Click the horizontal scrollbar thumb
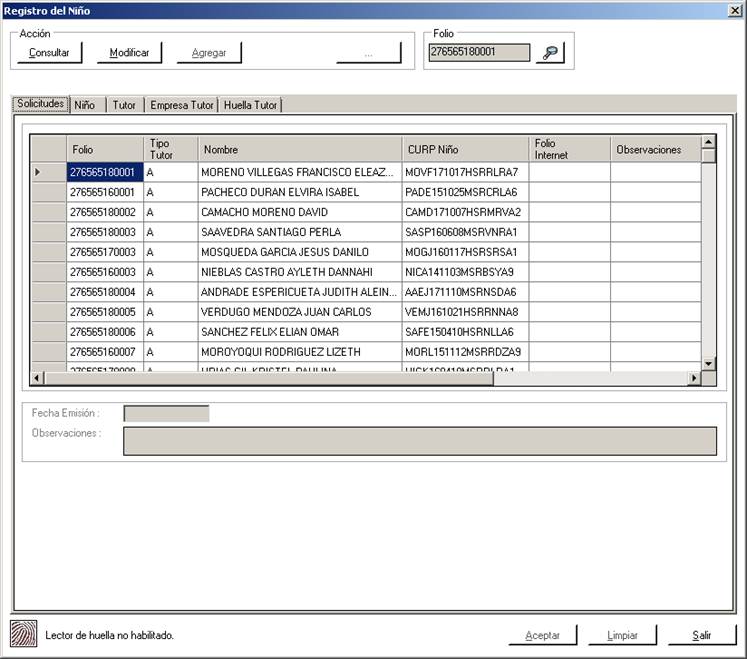 coord(269,378)
